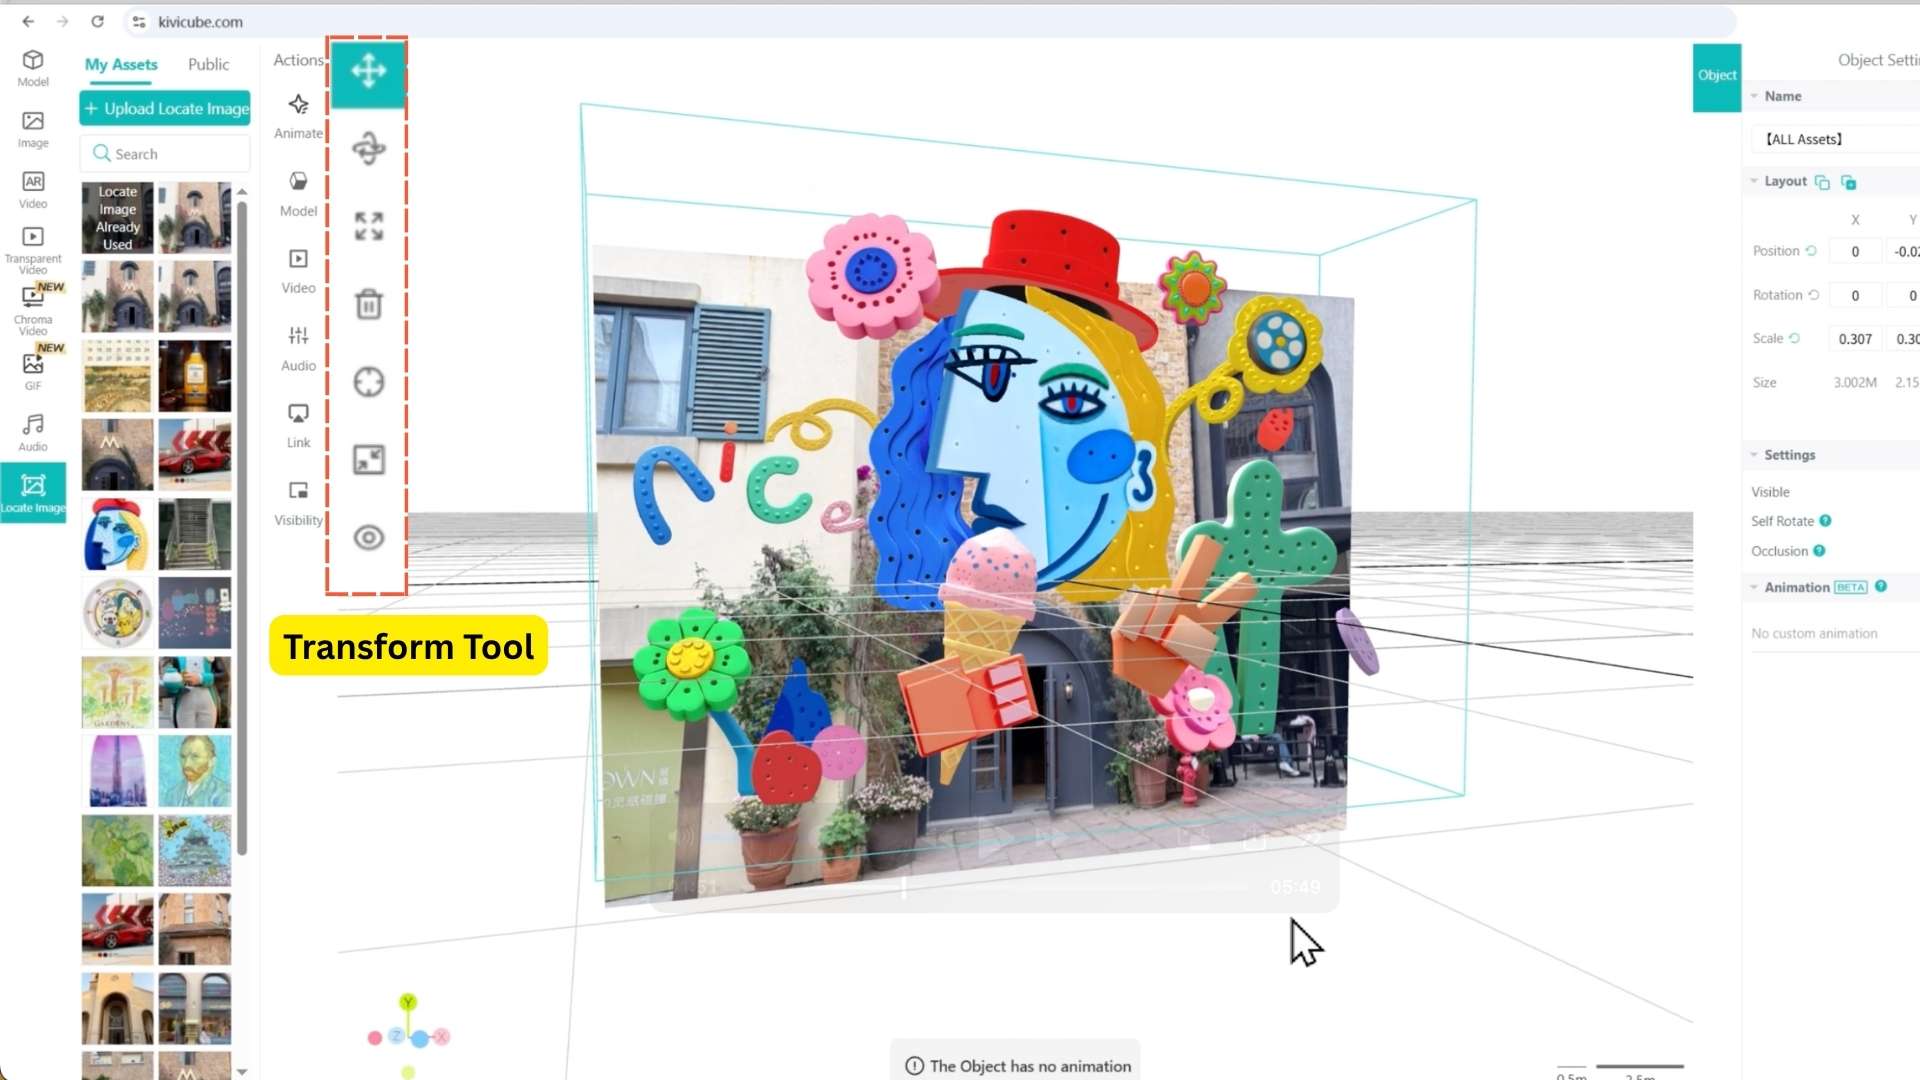
Task: Open the Model asset category
Action: (33, 68)
